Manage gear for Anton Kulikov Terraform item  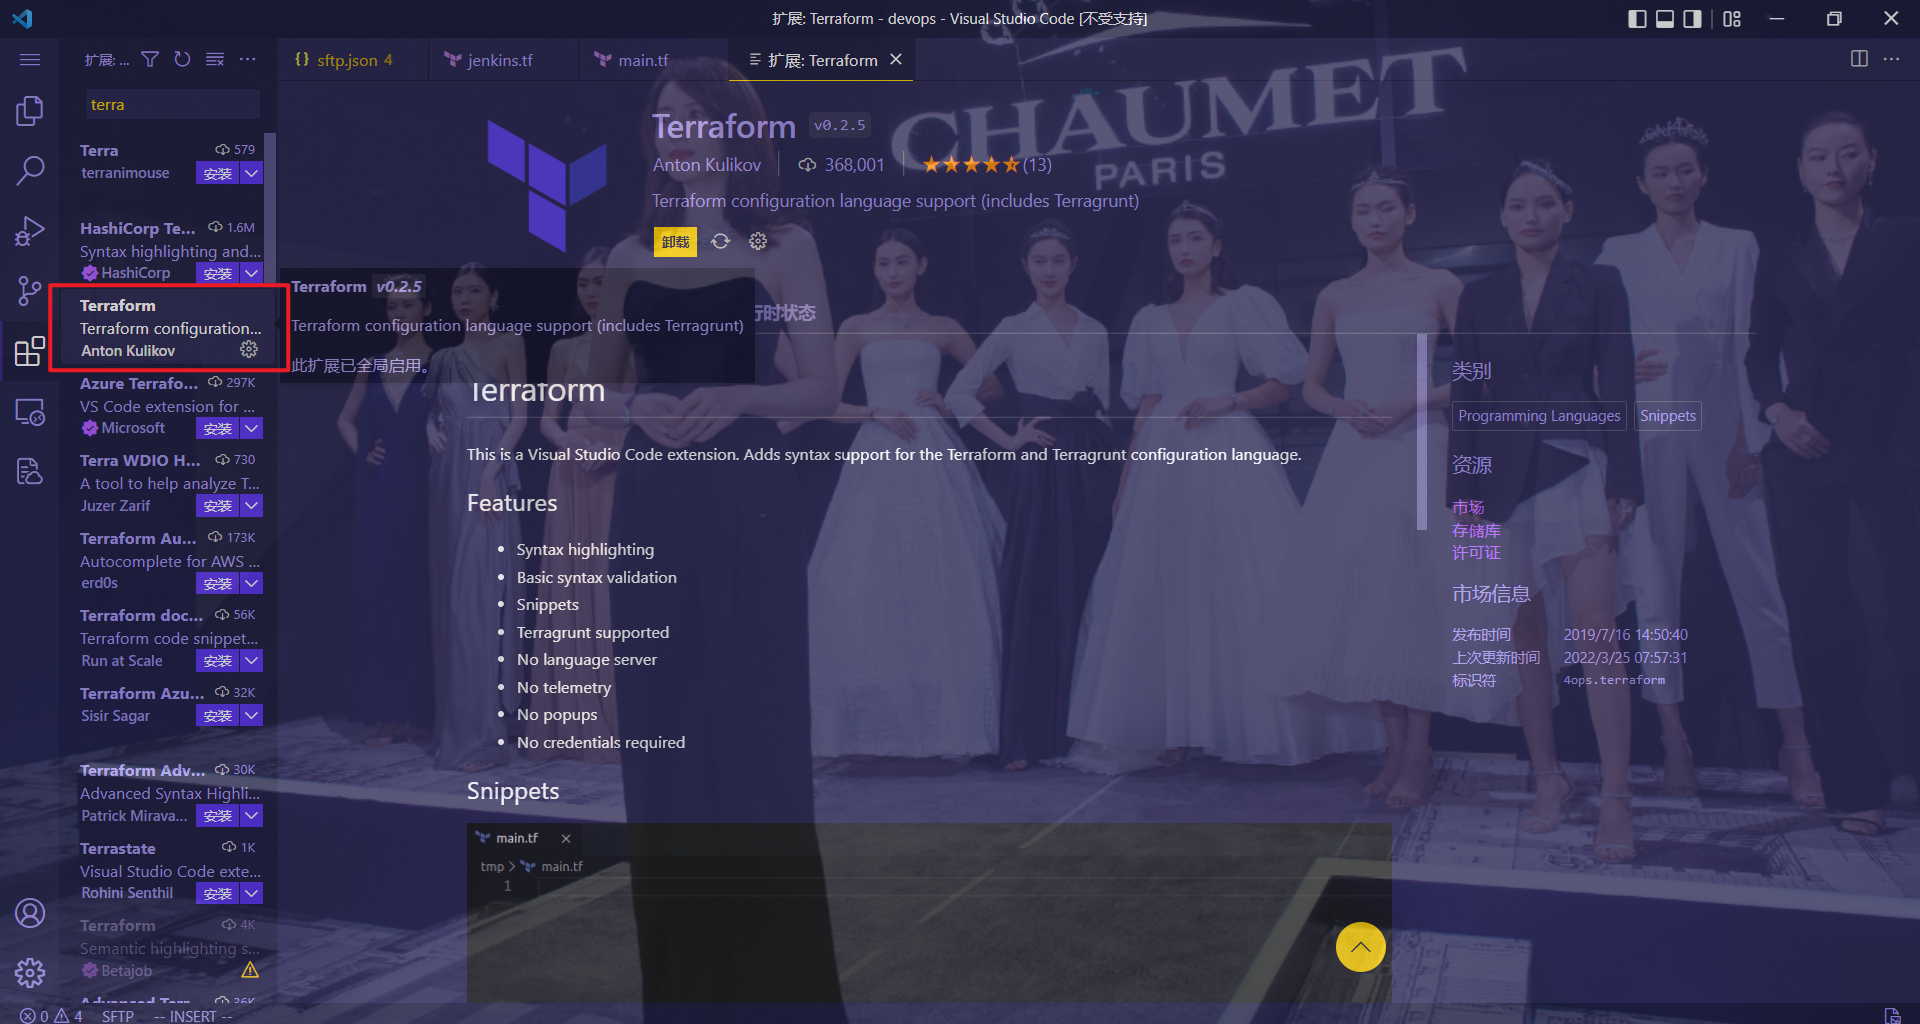249,349
